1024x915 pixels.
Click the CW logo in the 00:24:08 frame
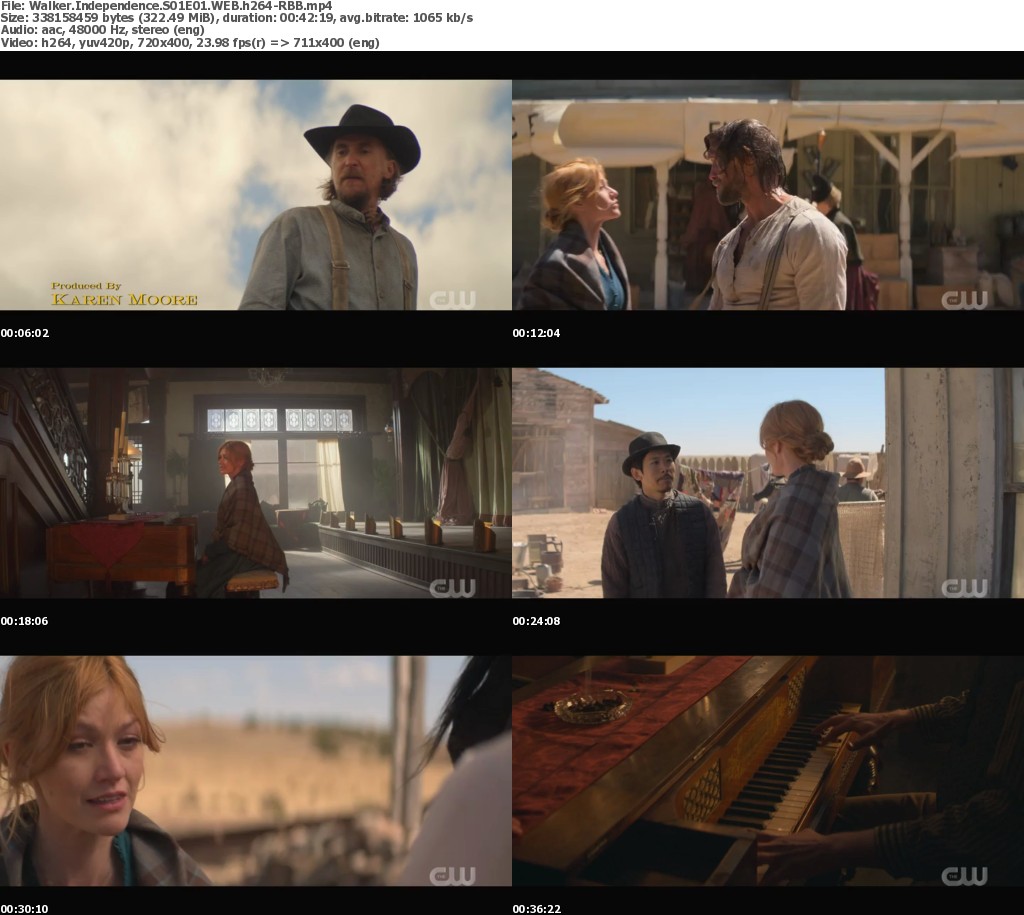click(x=964, y=587)
